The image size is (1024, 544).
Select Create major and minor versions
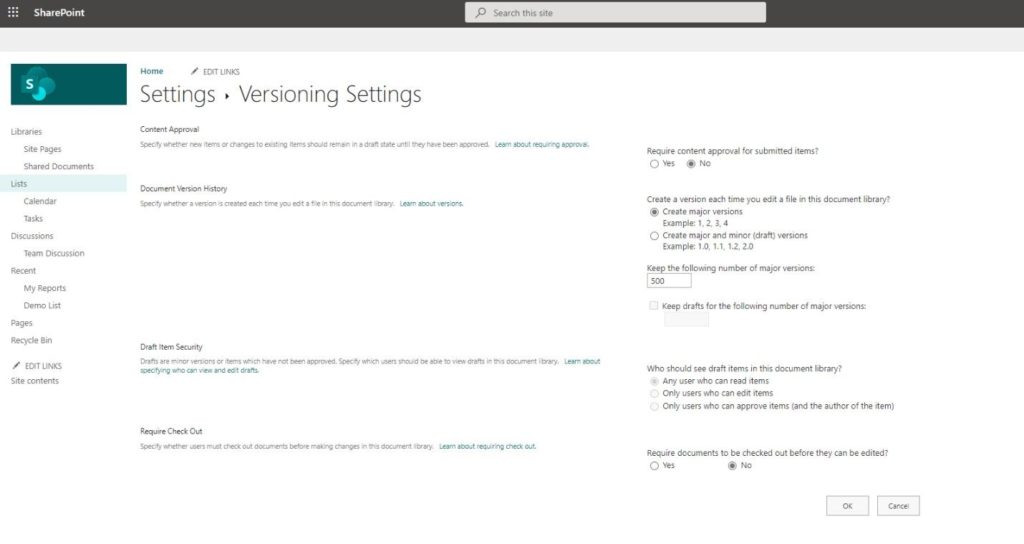click(654, 236)
